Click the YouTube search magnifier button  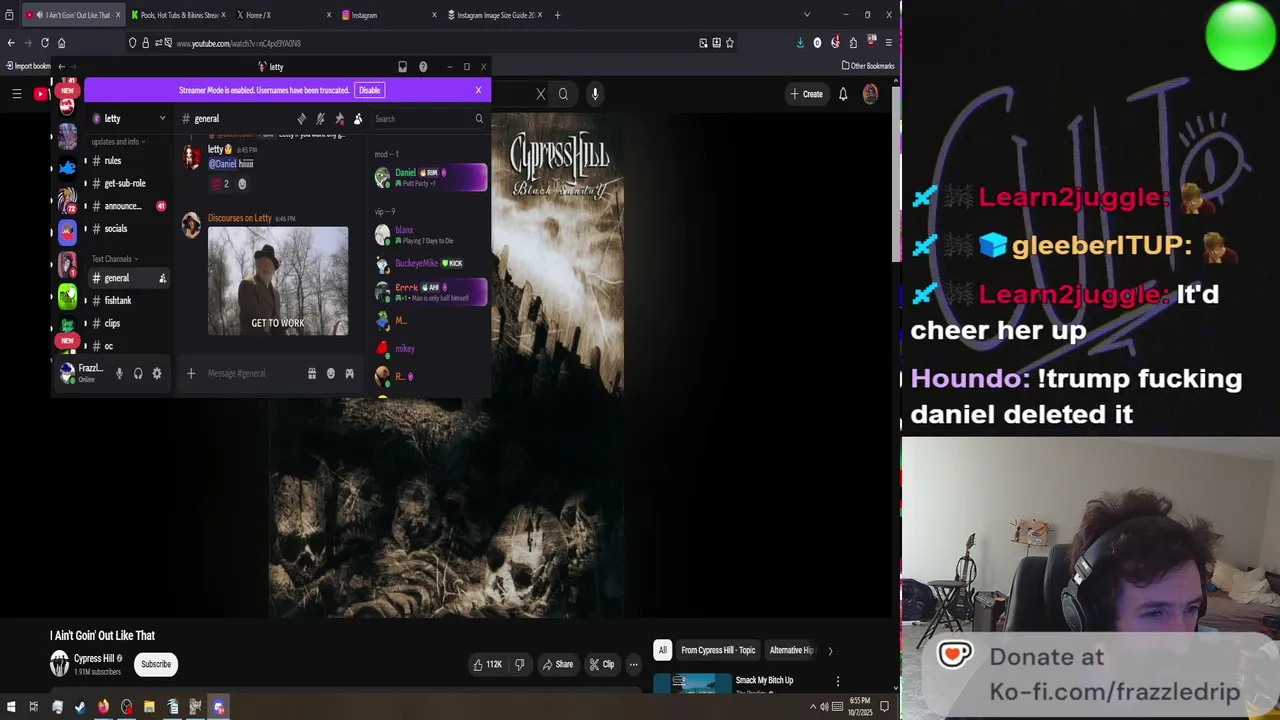pyautogui.click(x=564, y=94)
